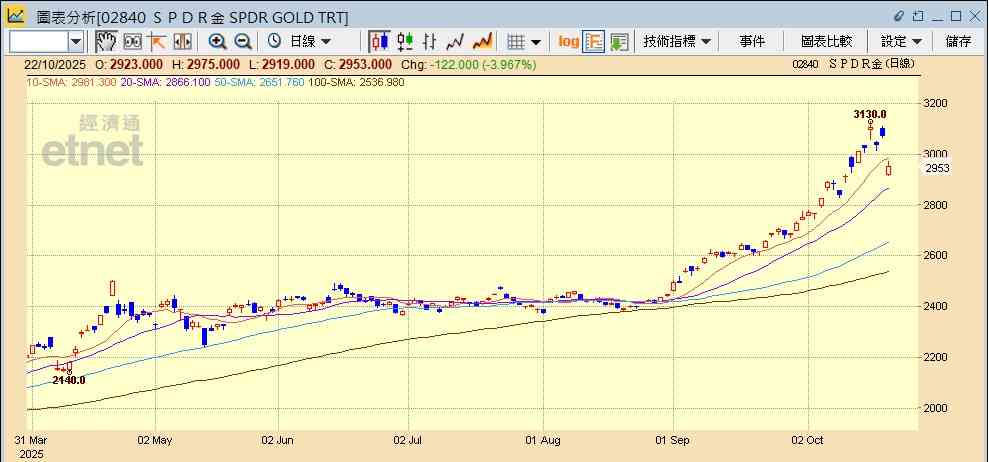
Task: Switch to OHLC bar chart type
Action: [430, 41]
